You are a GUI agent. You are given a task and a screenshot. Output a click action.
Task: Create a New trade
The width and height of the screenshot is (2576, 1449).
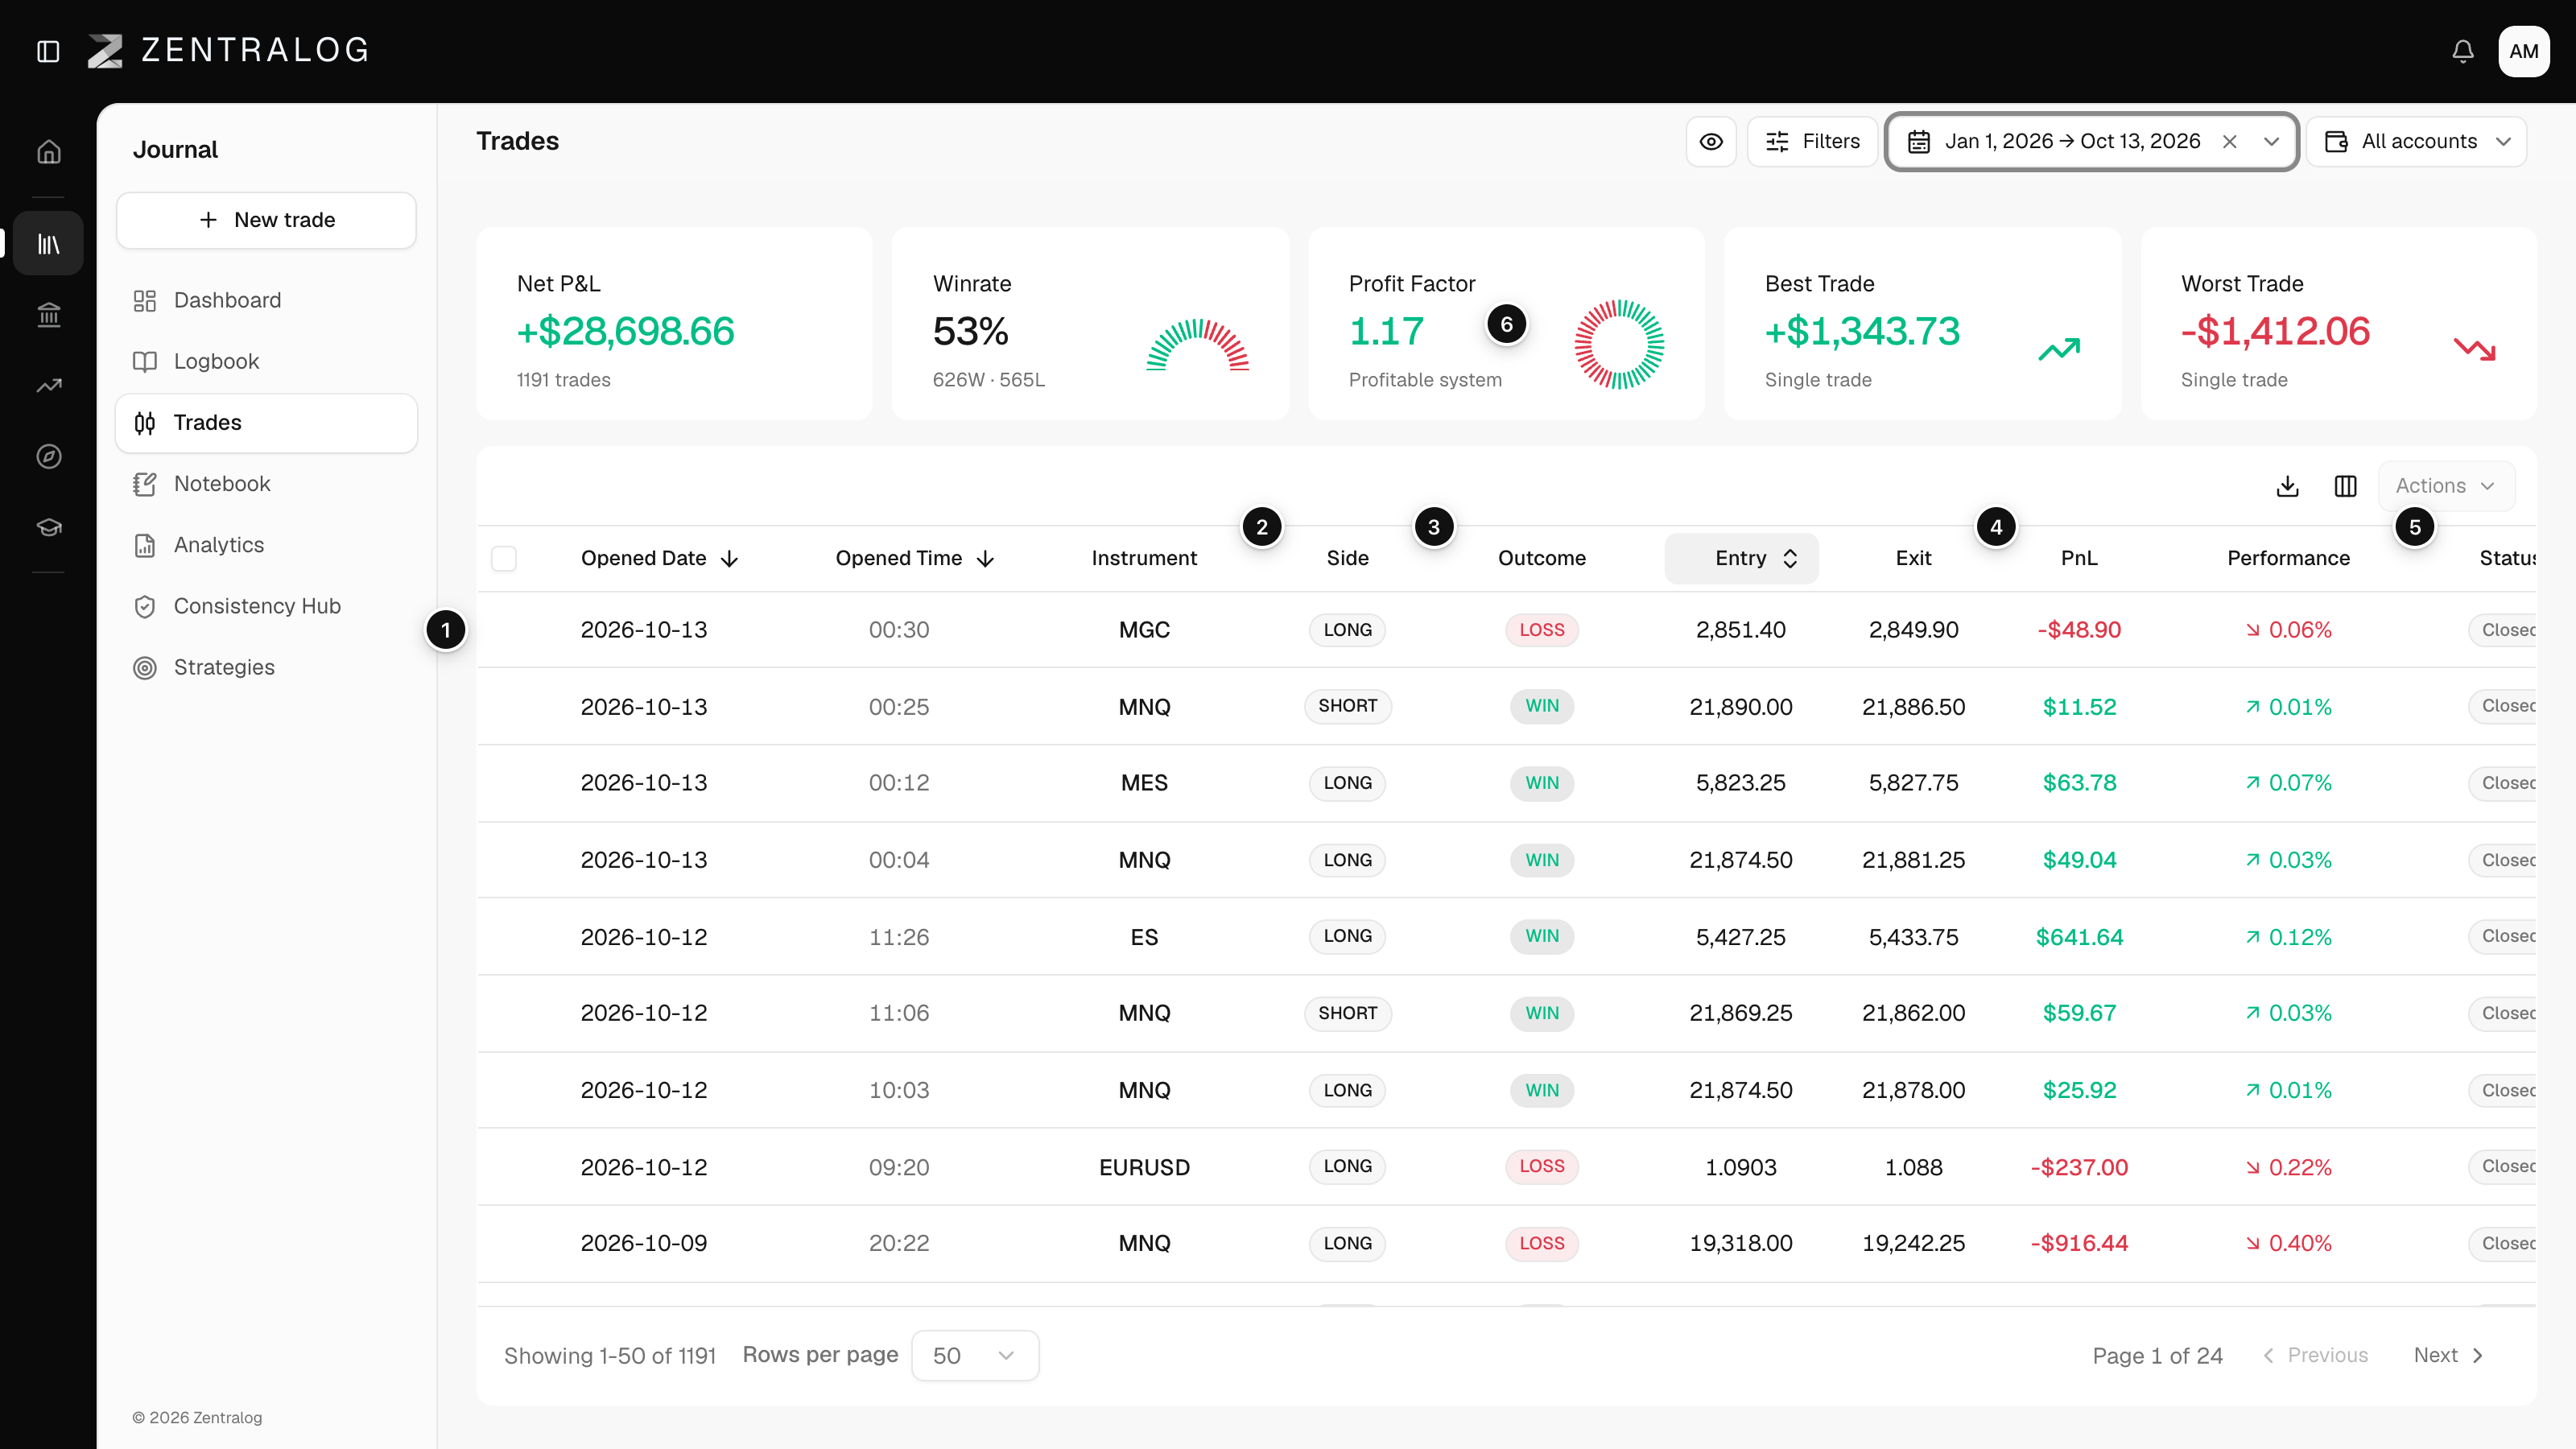pyautogui.click(x=266, y=220)
